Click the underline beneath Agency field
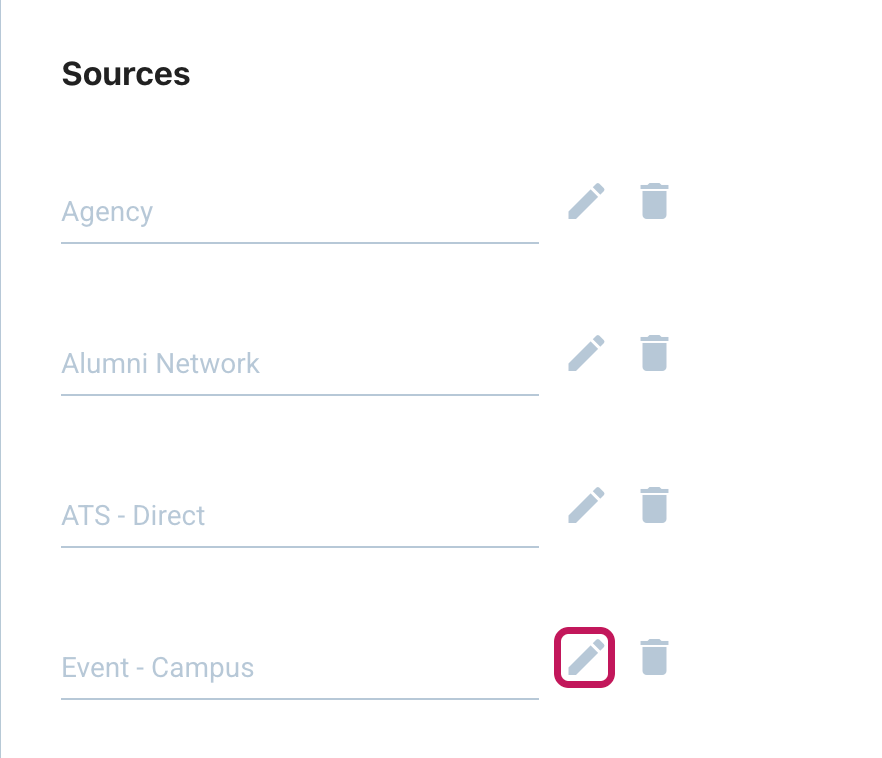The image size is (882, 758). pos(300,243)
